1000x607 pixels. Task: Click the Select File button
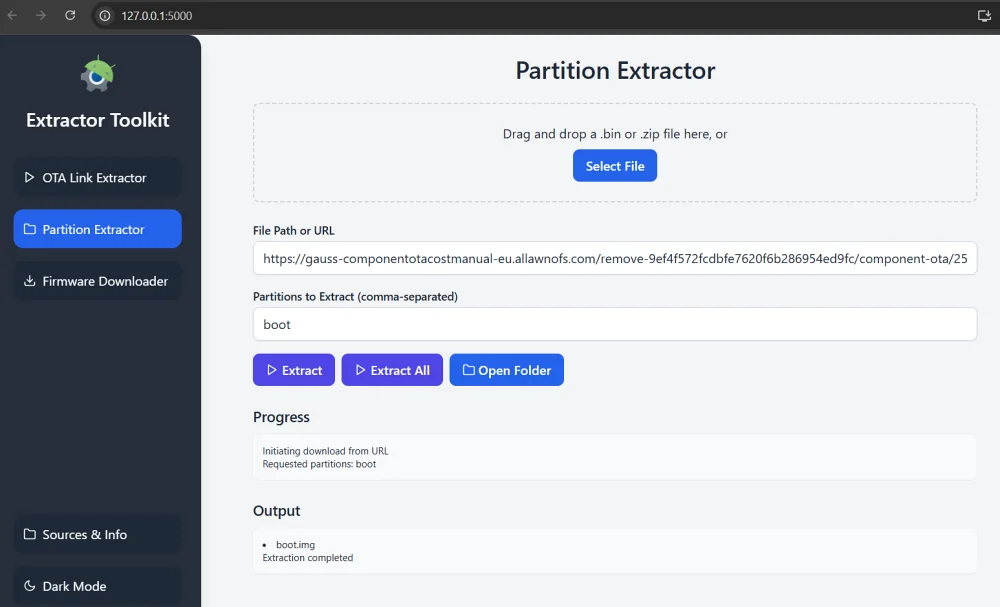click(x=614, y=166)
